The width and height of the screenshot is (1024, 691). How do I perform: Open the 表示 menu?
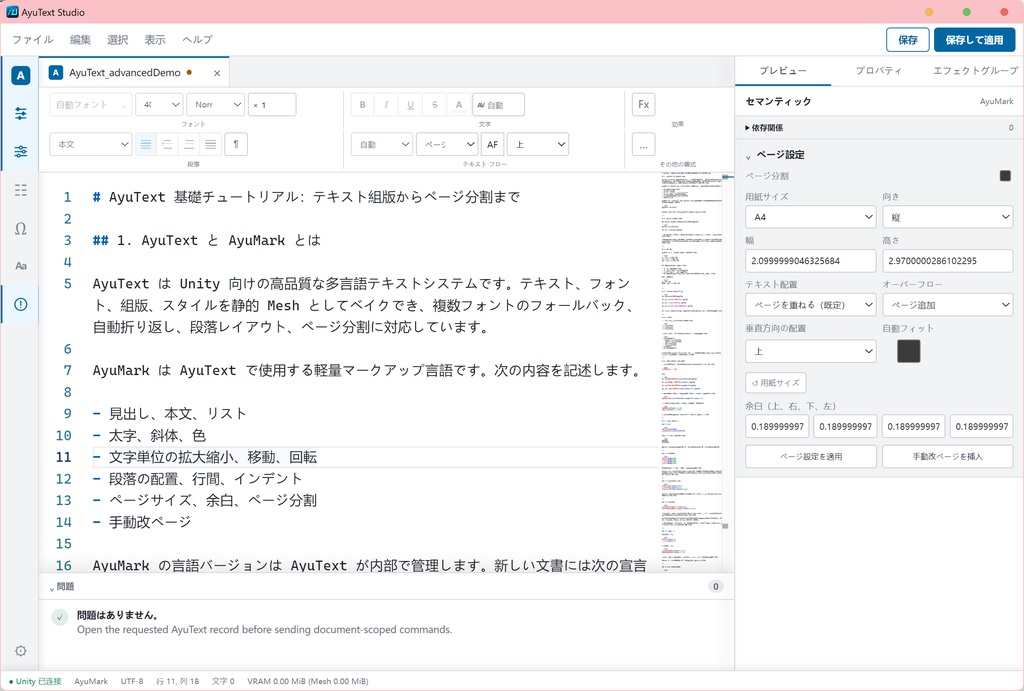[x=155, y=40]
